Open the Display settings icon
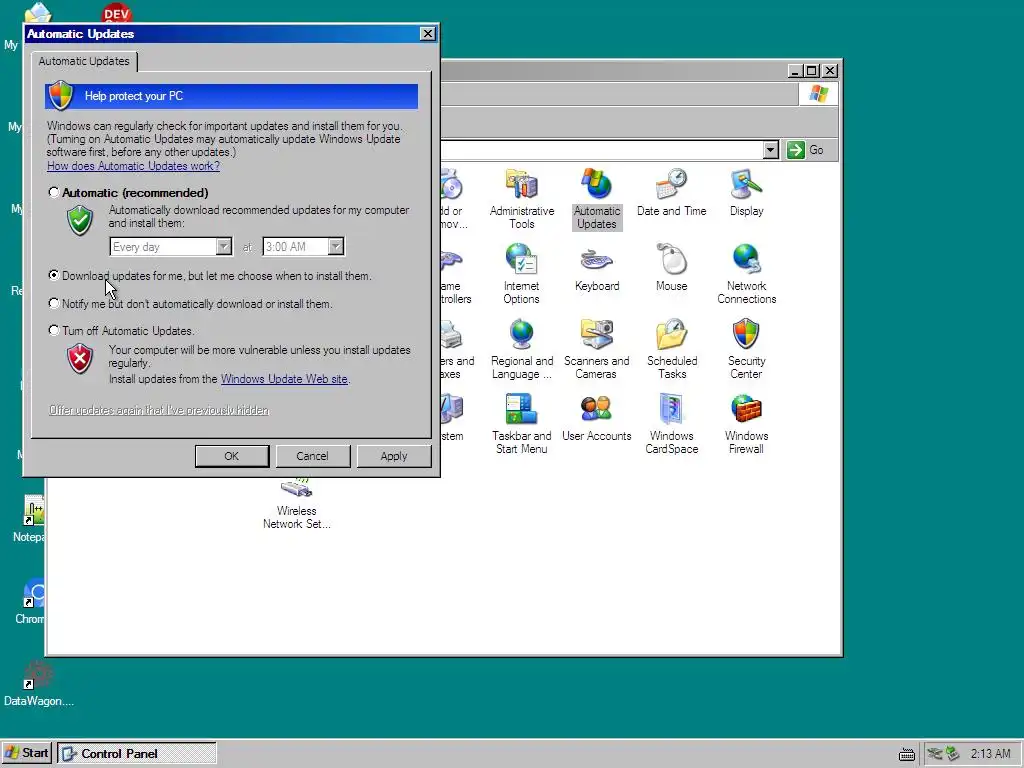The image size is (1024, 768). pyautogui.click(x=746, y=193)
